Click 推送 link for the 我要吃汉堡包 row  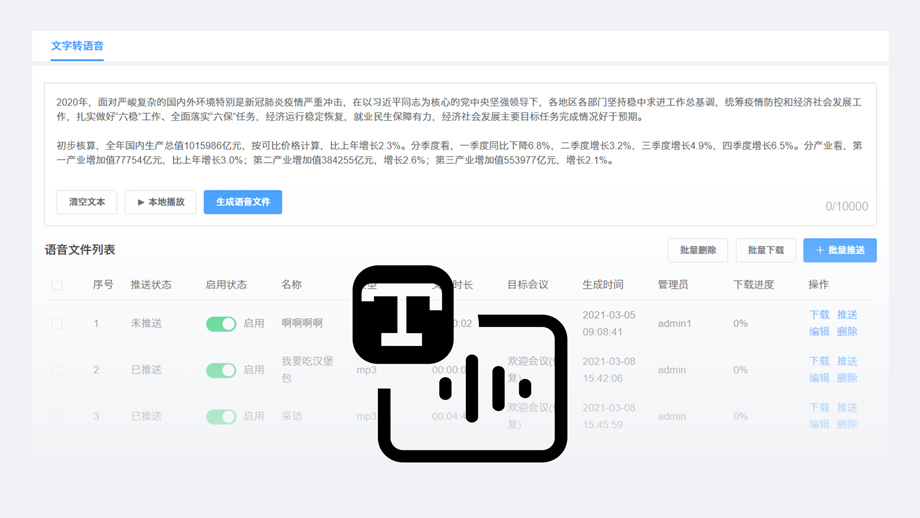847,361
